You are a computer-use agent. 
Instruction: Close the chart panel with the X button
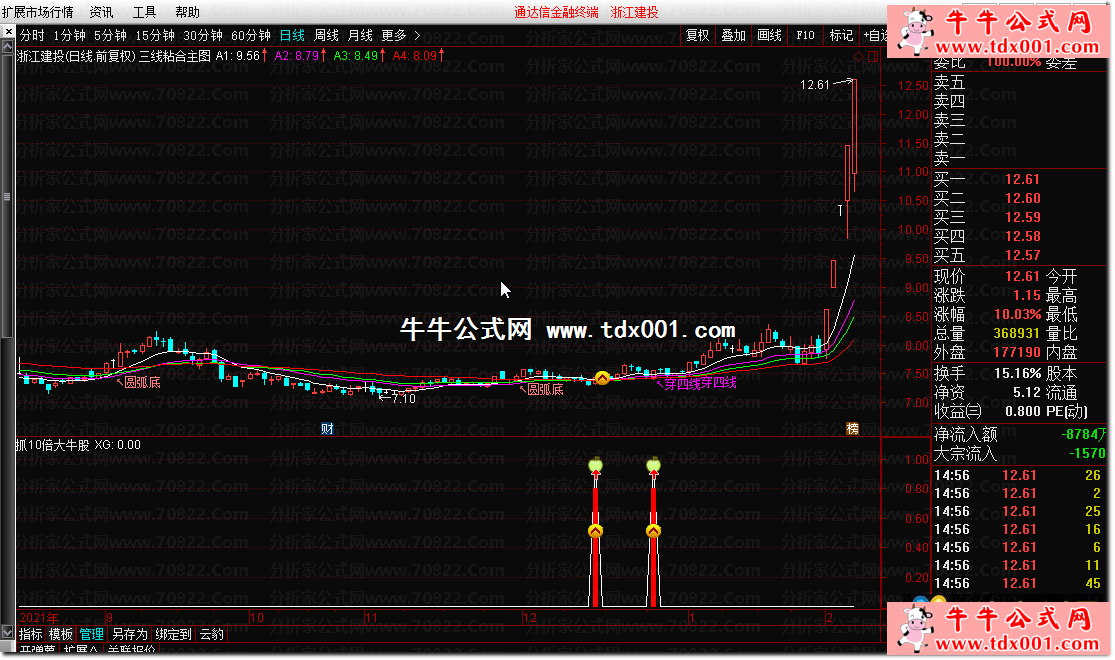[x=9, y=32]
